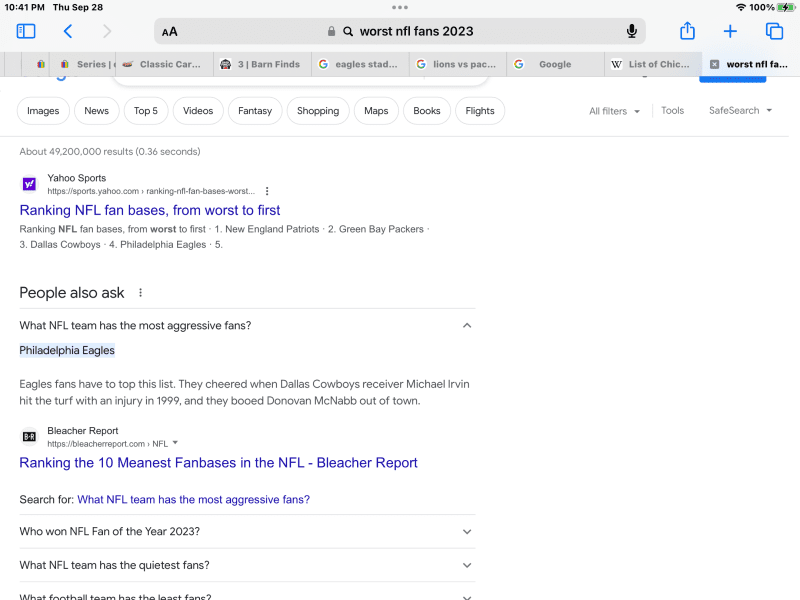Switch to the Classic Car tab
The image size is (800, 600).
click(x=164, y=64)
